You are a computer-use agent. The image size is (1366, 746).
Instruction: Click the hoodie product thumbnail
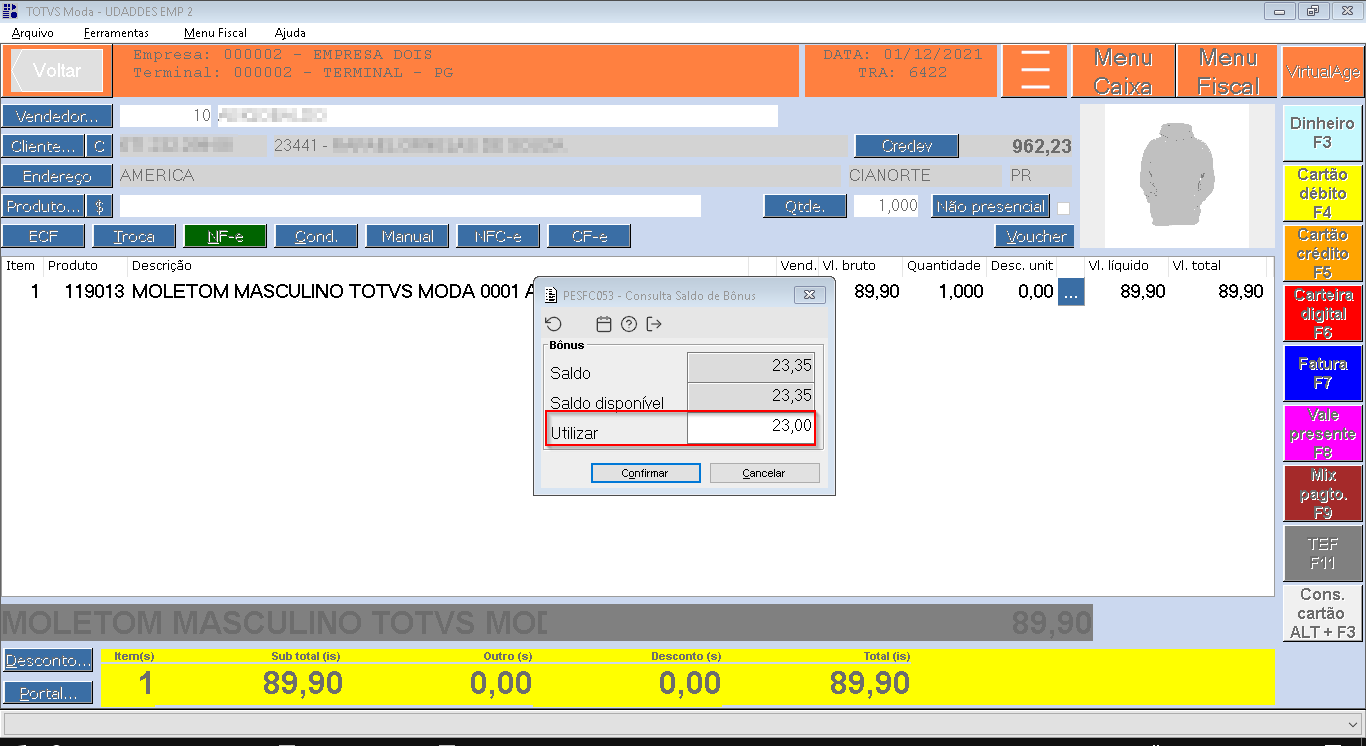pyautogui.click(x=1177, y=178)
